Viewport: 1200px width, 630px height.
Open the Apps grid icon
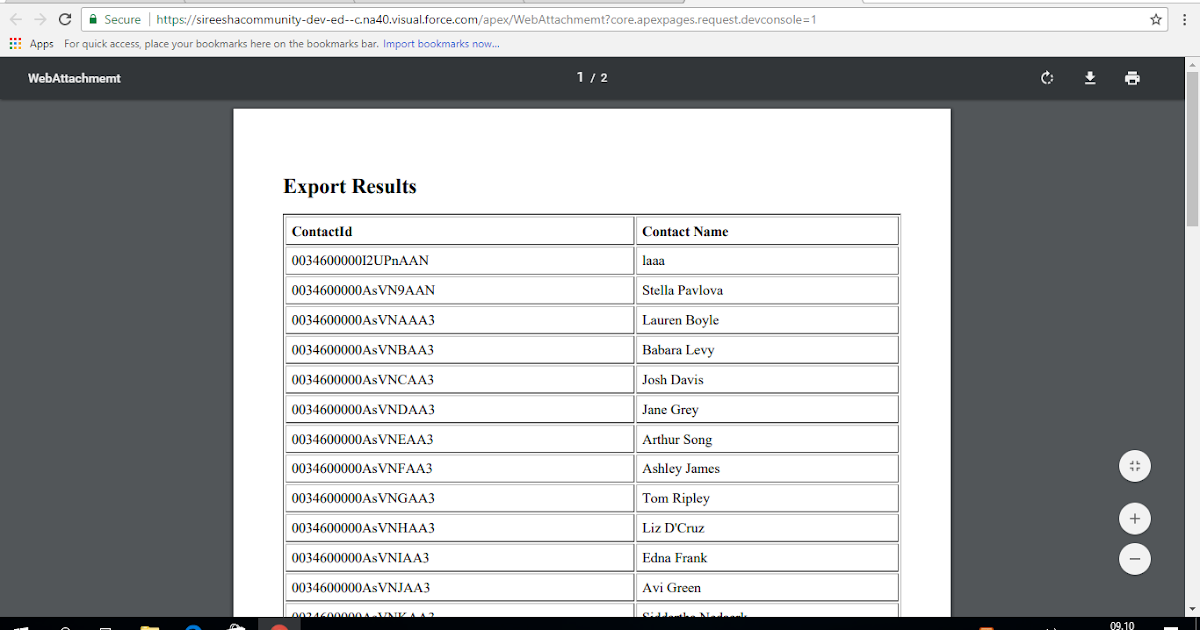[x=14, y=43]
